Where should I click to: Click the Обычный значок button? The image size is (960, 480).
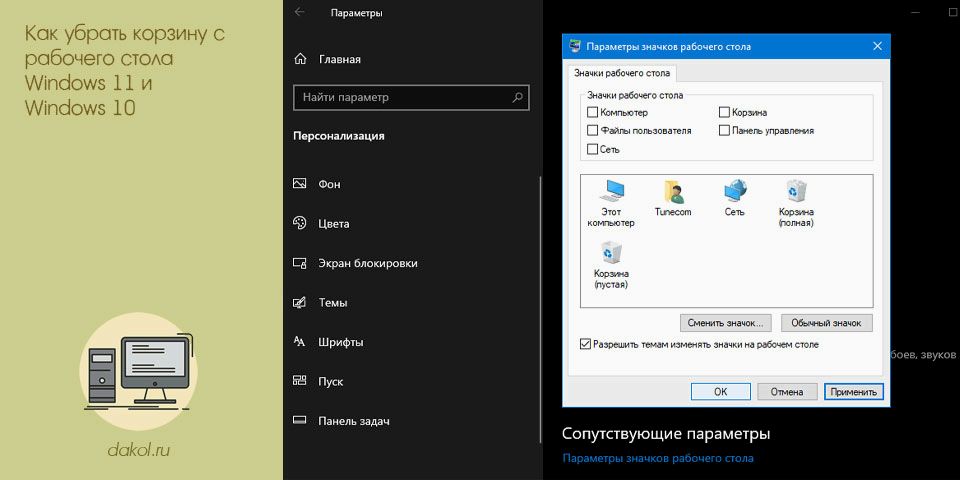826,323
